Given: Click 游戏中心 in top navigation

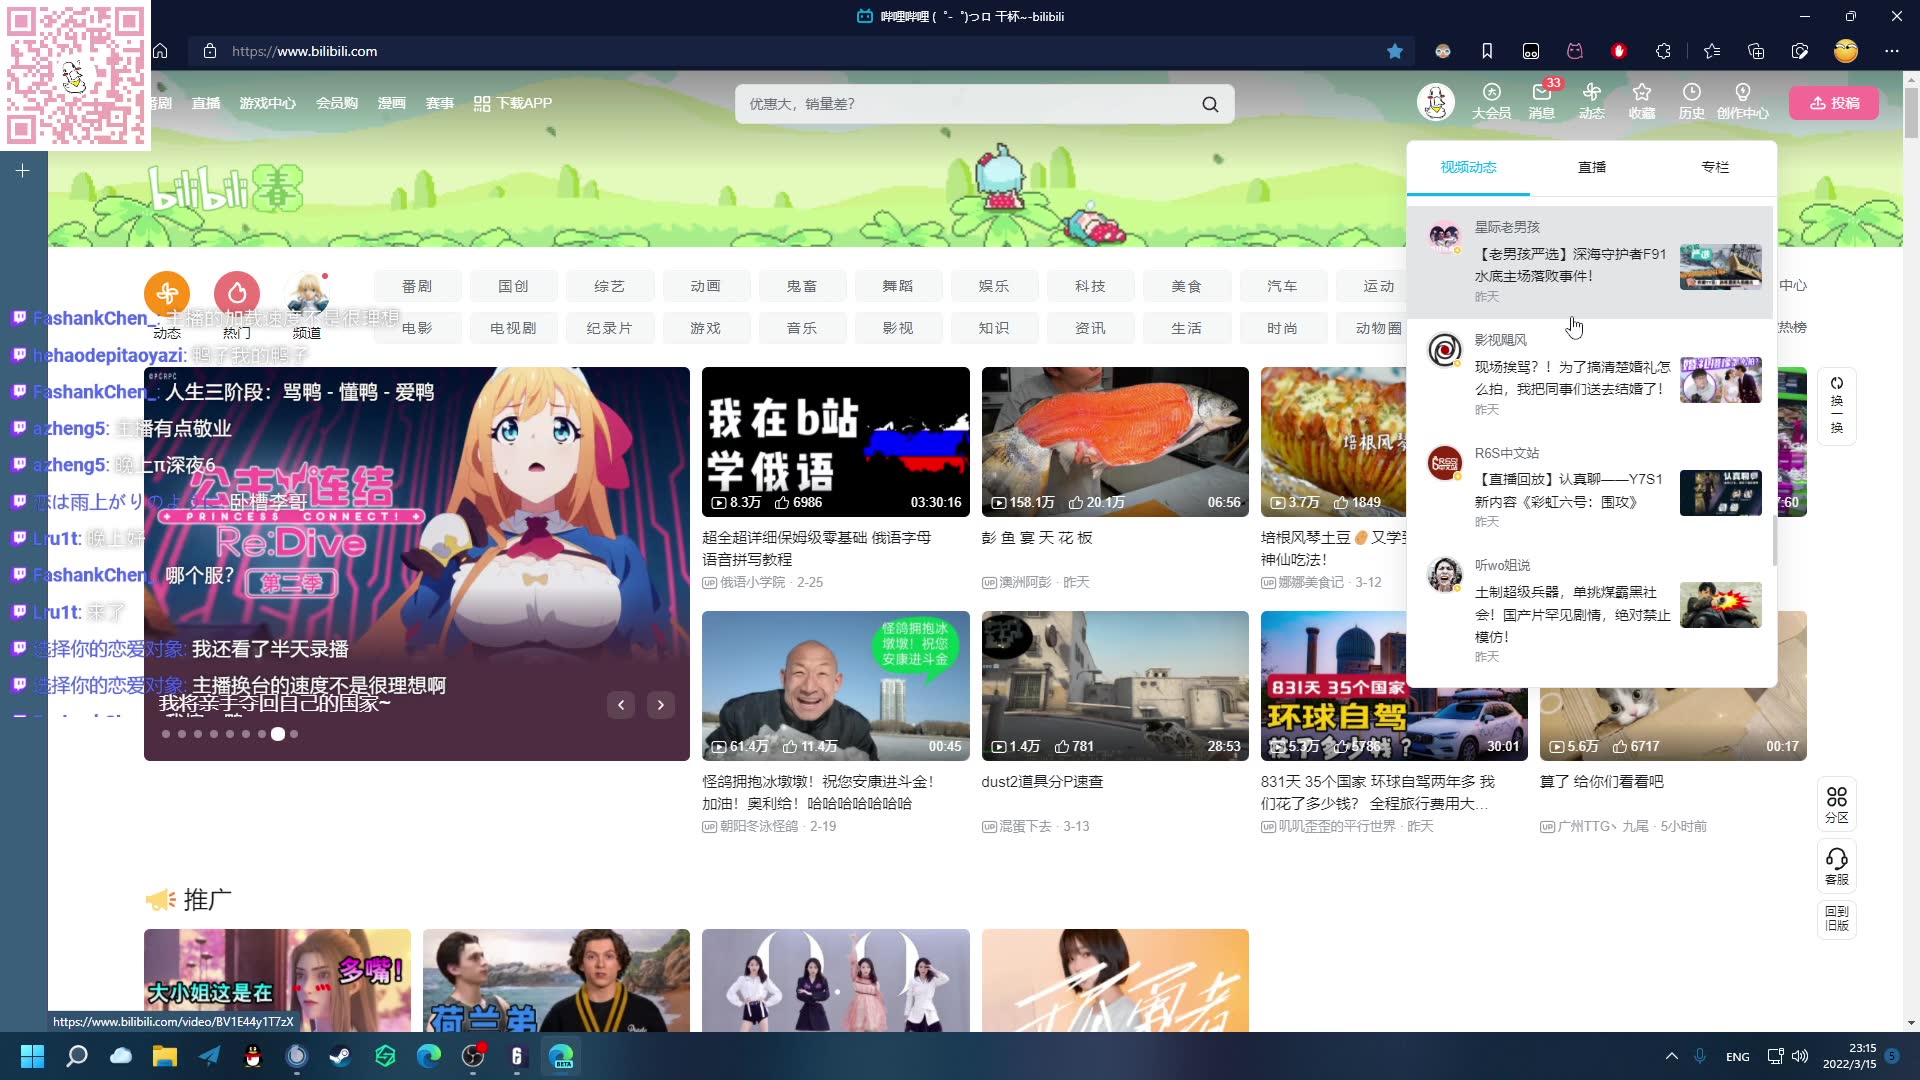Looking at the screenshot, I should tap(268, 103).
